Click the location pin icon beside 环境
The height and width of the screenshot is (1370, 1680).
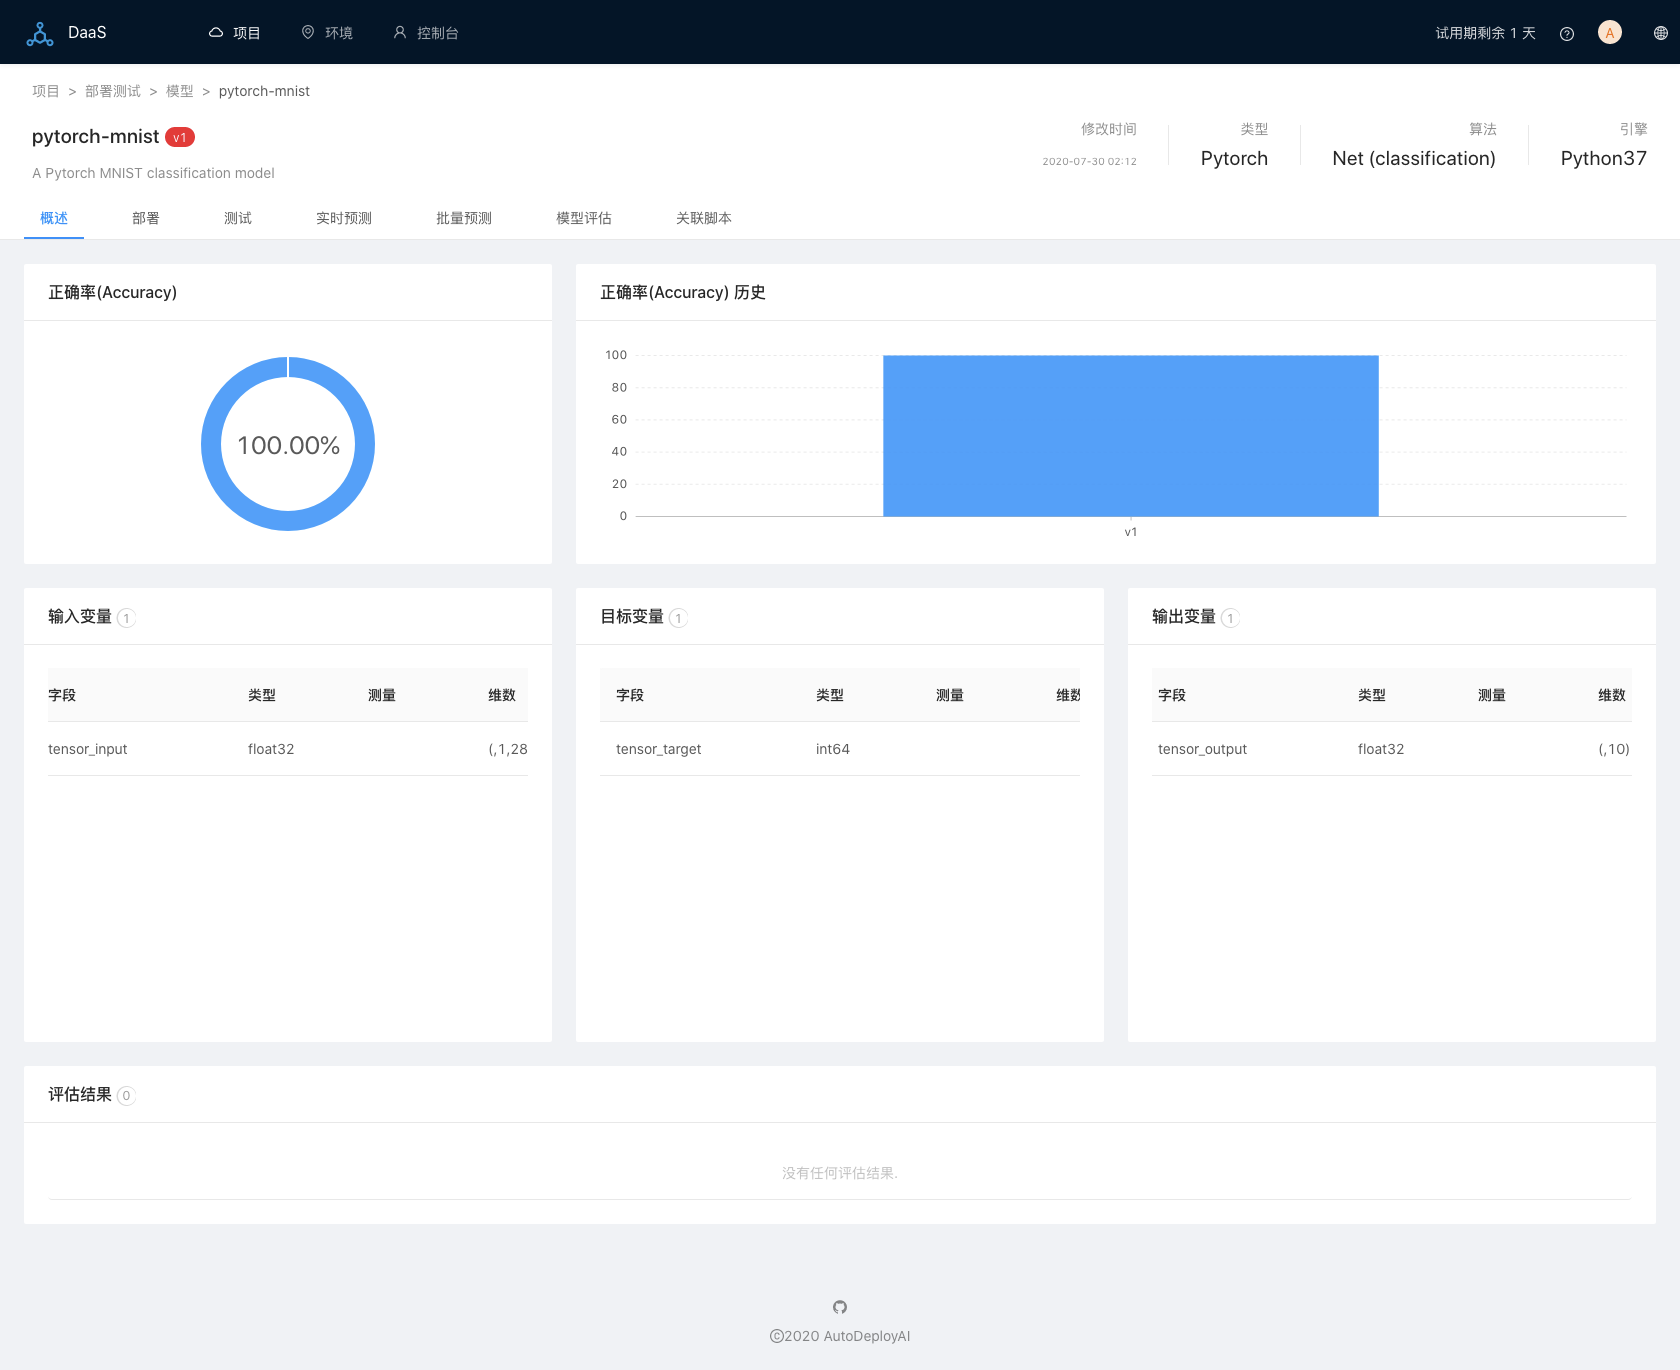click(308, 33)
